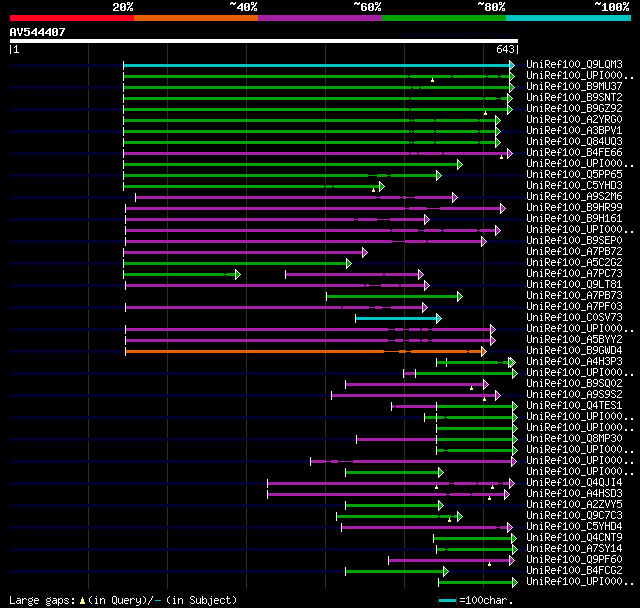The height and width of the screenshot is (608, 640).
Task: Select the UniRef100_Q5PP65 label
Action: [574, 175]
